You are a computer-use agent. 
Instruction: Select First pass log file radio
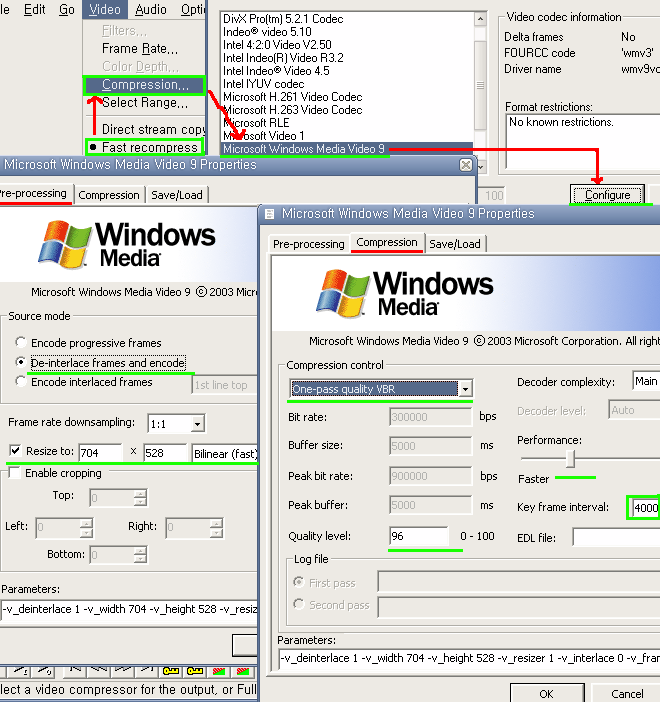pos(299,582)
